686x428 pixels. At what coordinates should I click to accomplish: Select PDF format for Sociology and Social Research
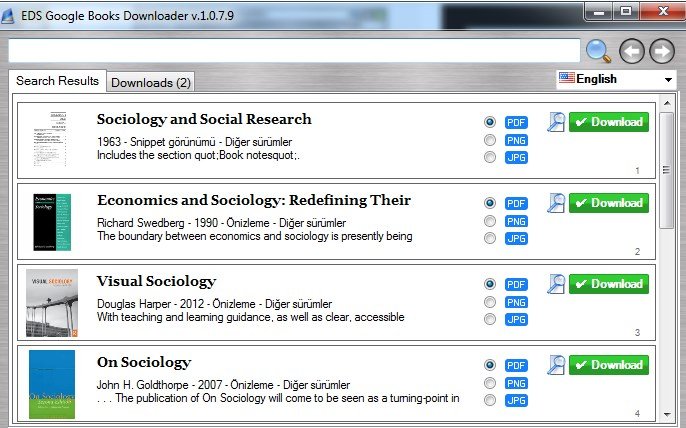pyautogui.click(x=490, y=122)
